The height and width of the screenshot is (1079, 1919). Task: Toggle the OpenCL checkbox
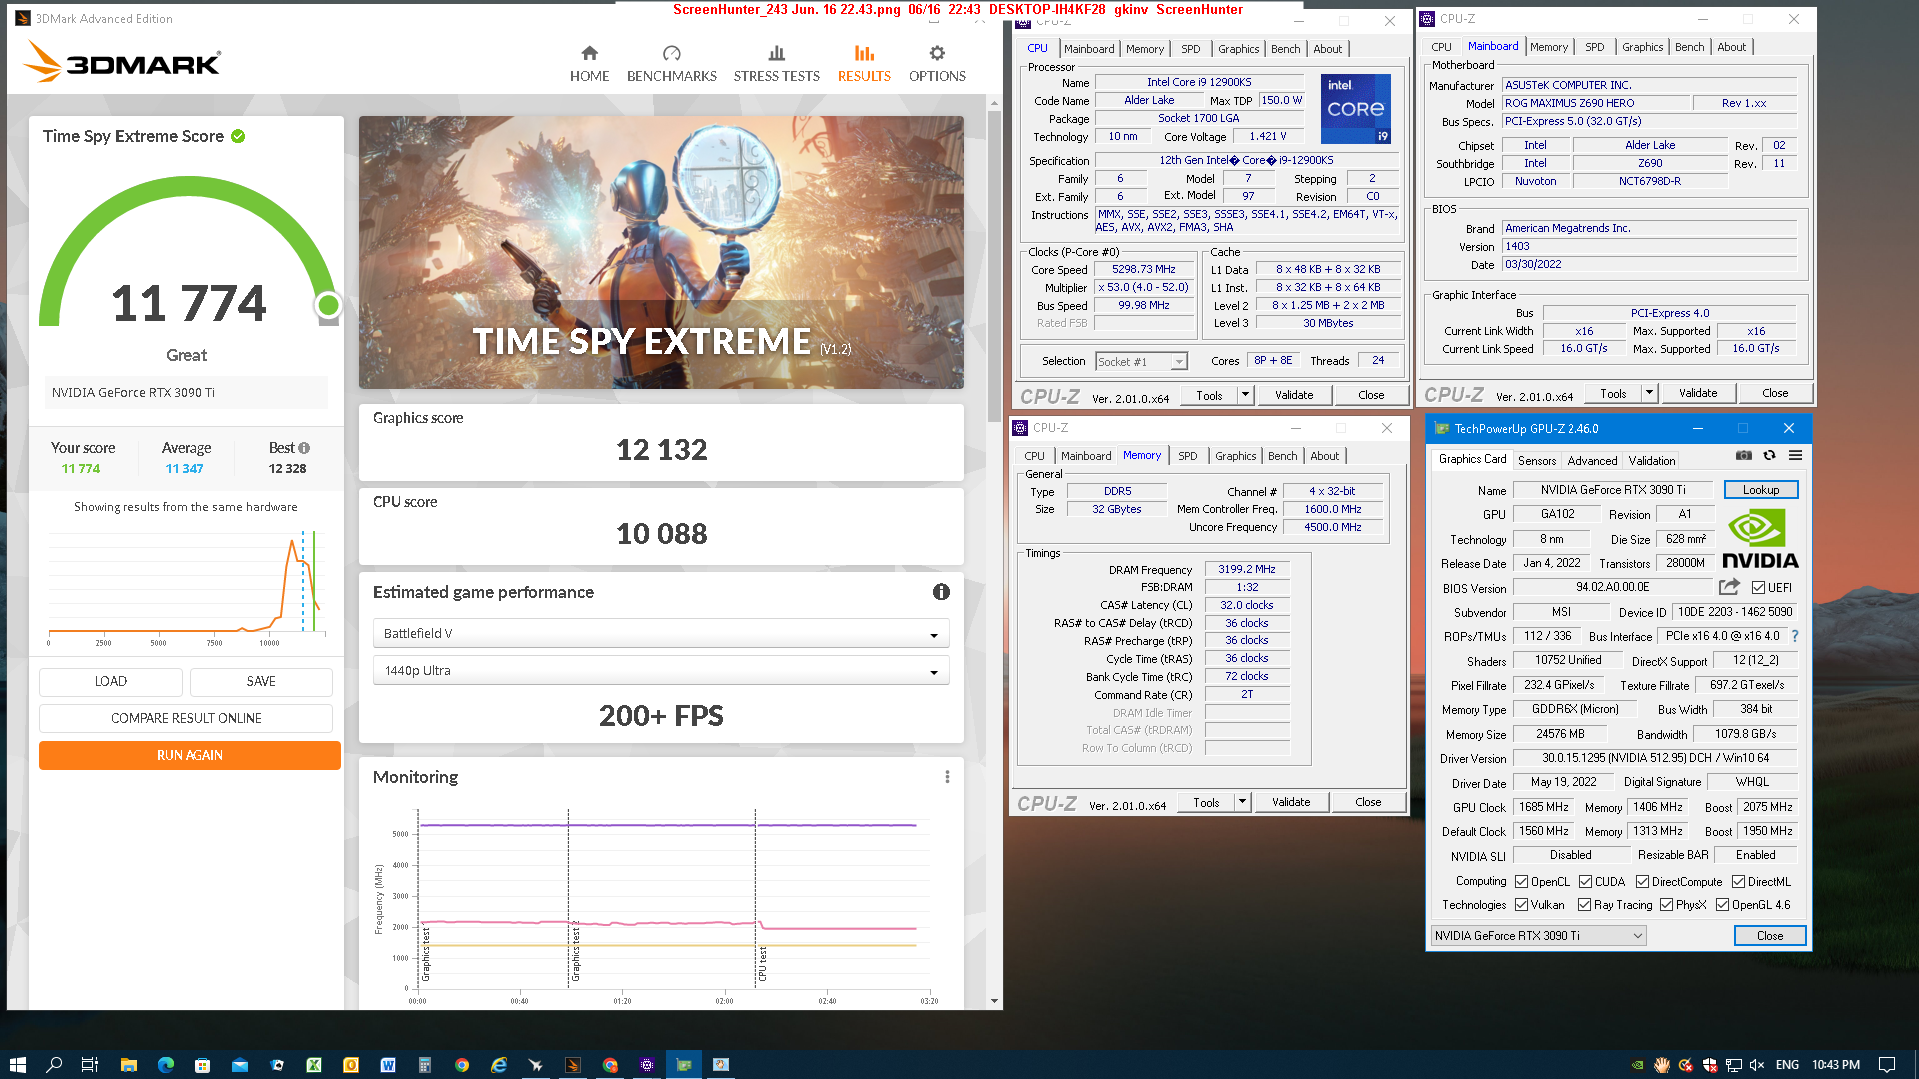point(1521,882)
